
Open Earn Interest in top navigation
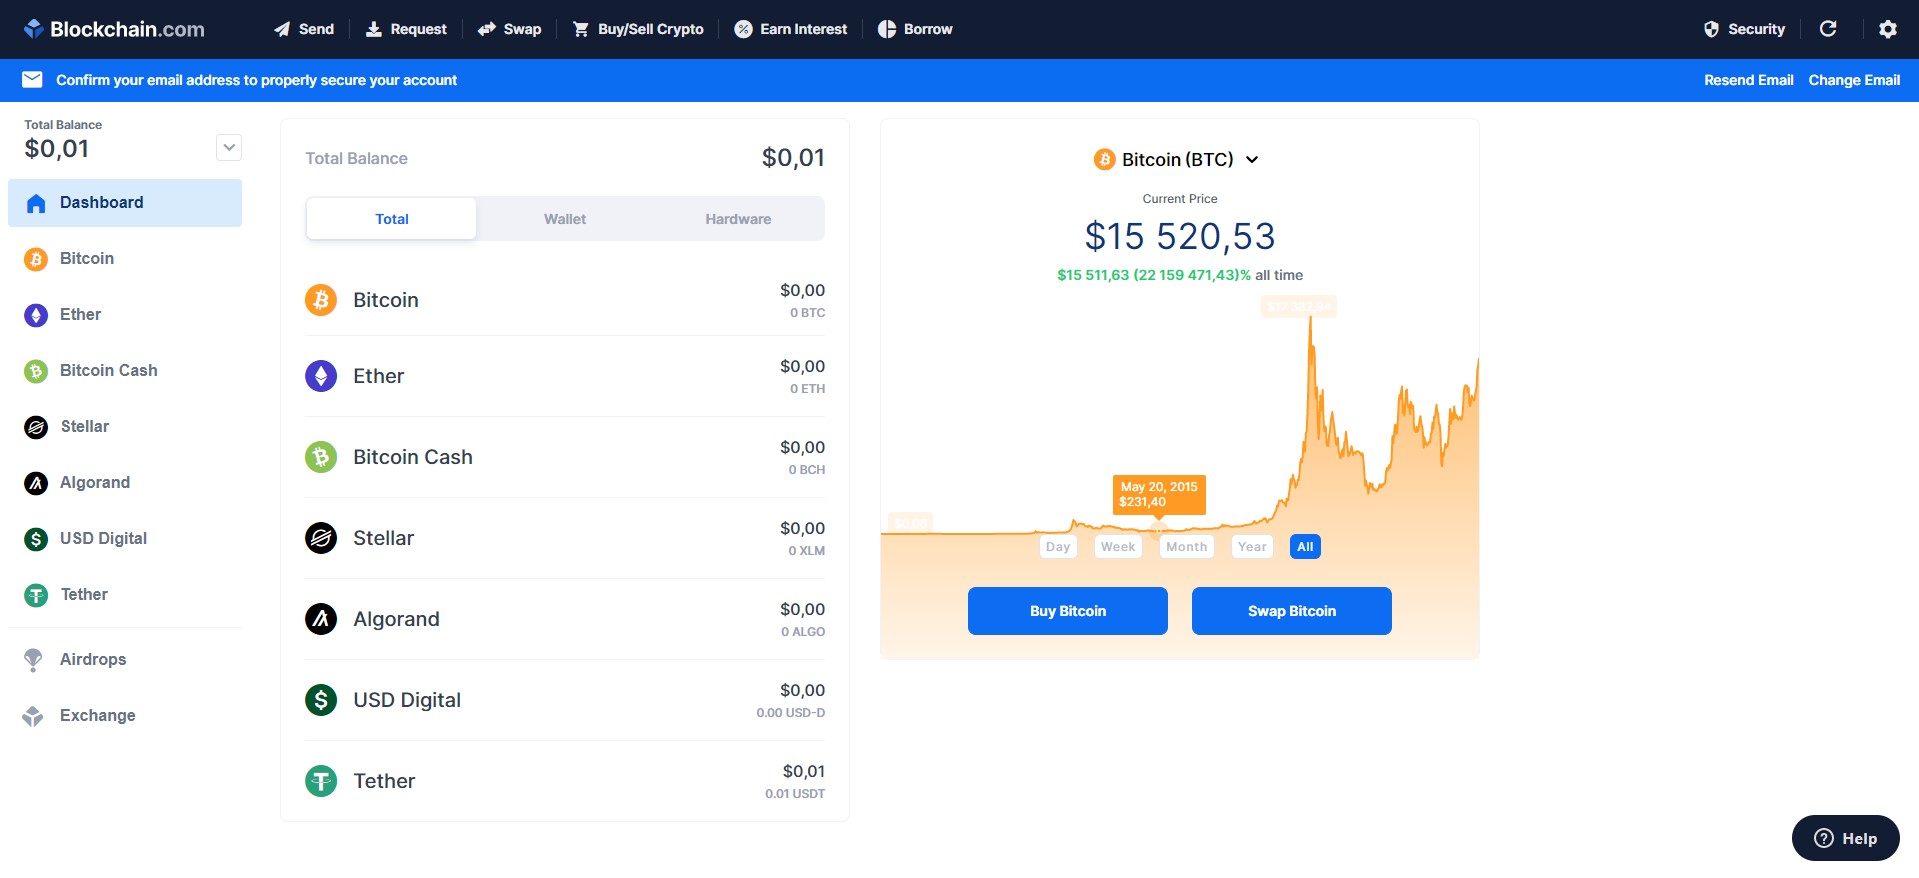pyautogui.click(x=791, y=29)
